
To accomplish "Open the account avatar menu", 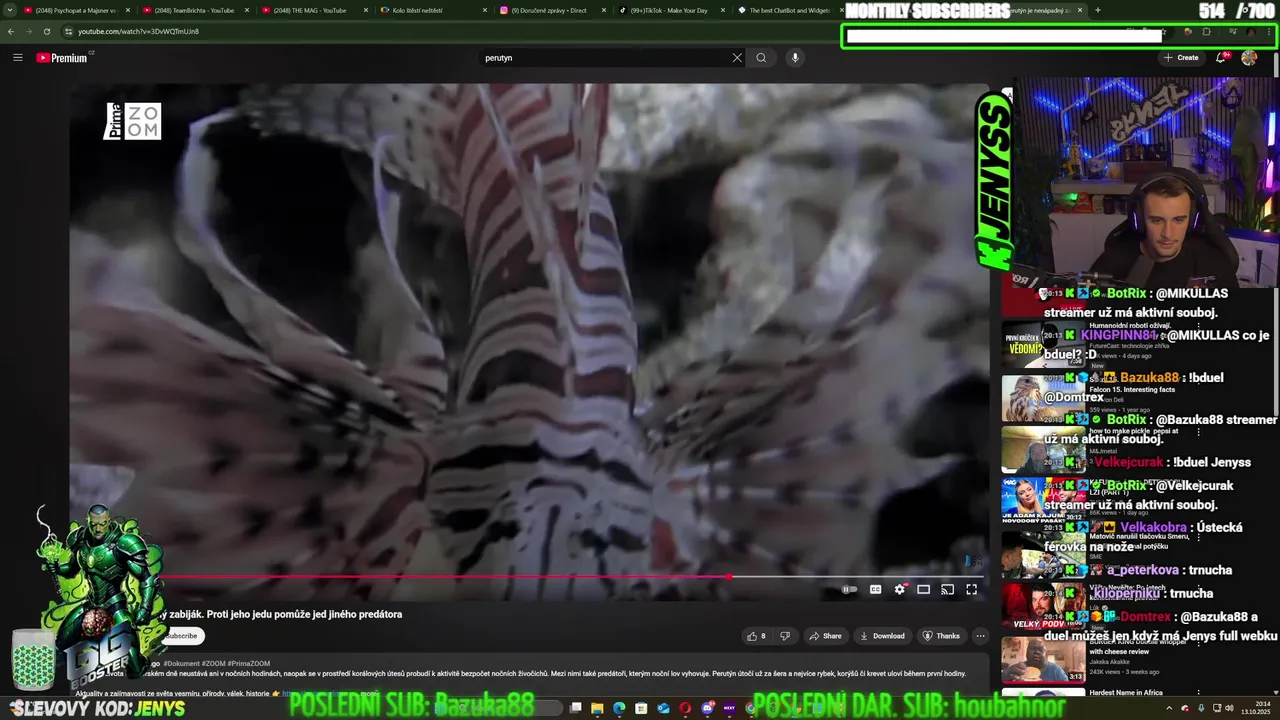I will (x=1249, y=58).
